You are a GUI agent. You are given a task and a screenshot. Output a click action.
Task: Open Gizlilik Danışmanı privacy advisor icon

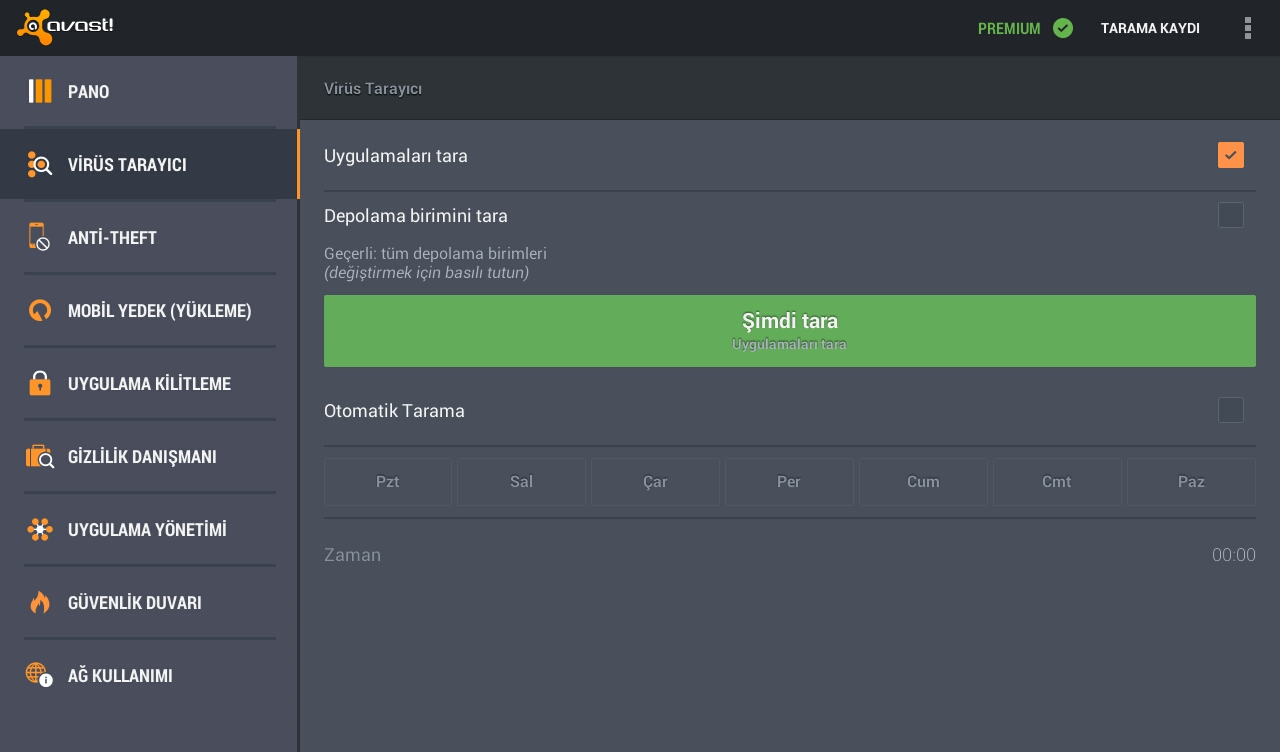(40, 456)
